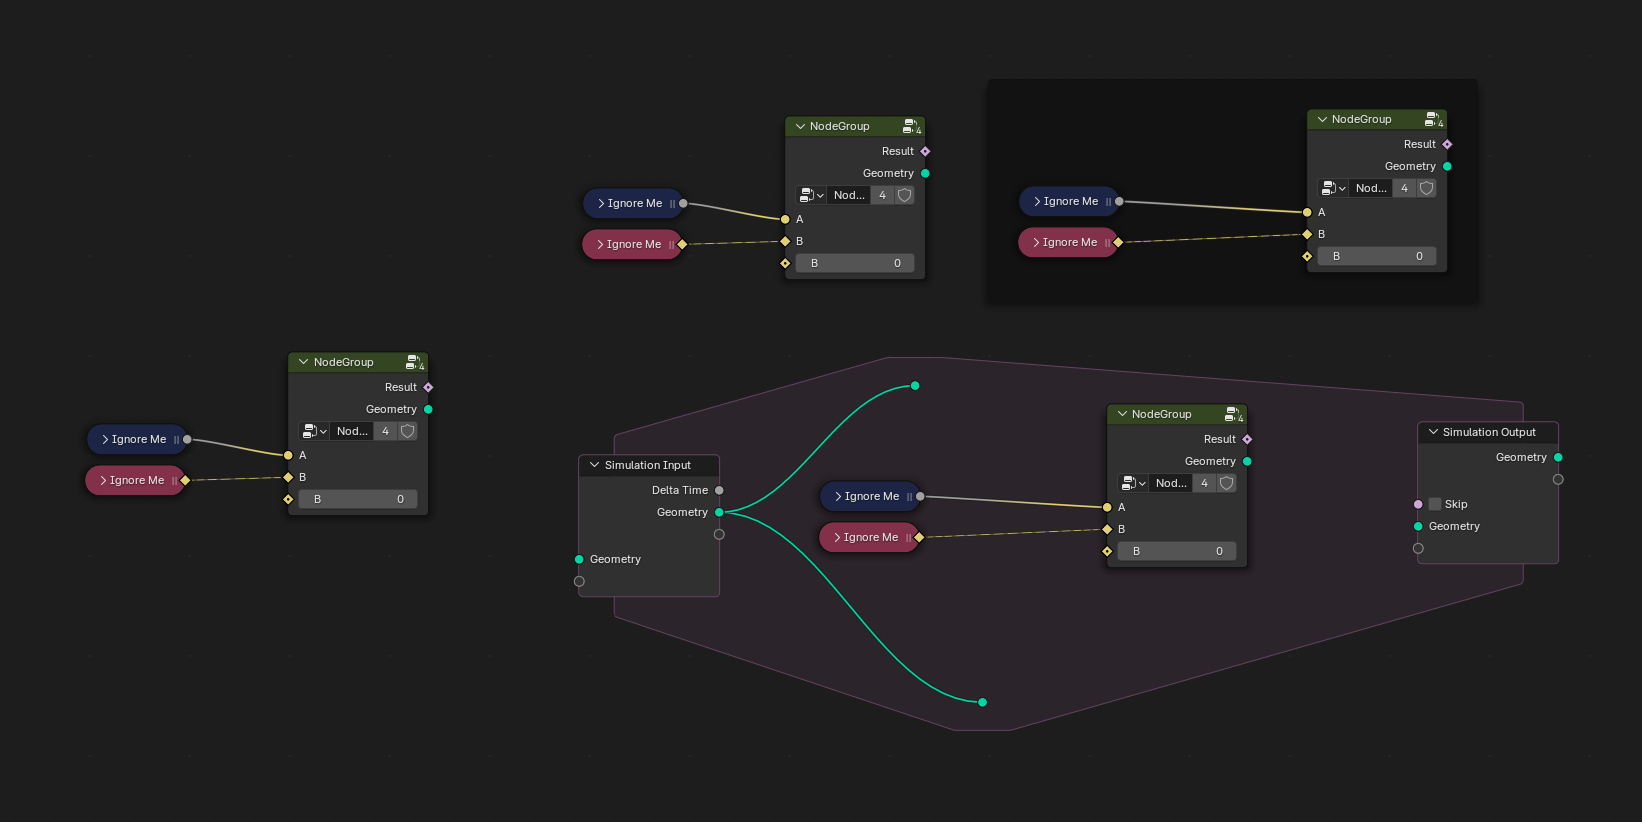Expand red Ignore Me node inside simulation zone

[837, 537]
